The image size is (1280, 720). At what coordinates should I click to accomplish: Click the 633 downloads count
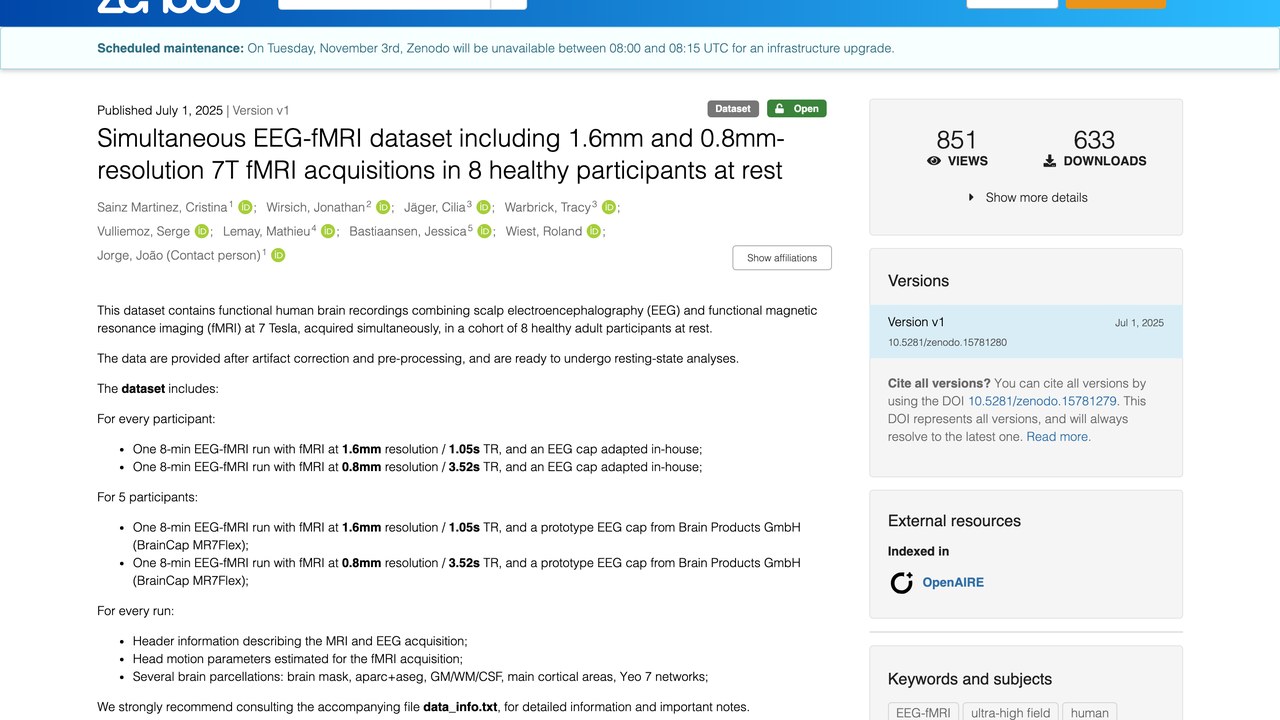click(x=1094, y=140)
